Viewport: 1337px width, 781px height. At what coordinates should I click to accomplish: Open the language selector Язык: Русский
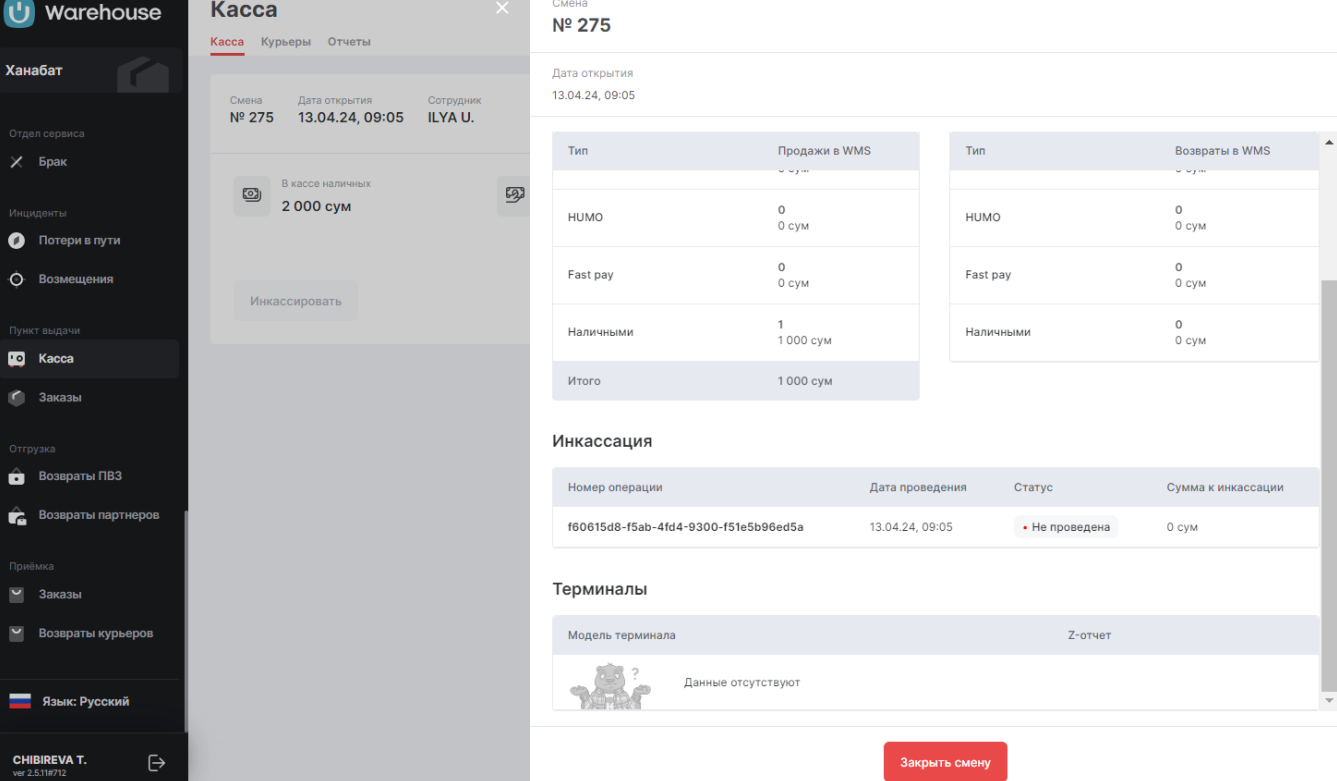click(x=85, y=702)
